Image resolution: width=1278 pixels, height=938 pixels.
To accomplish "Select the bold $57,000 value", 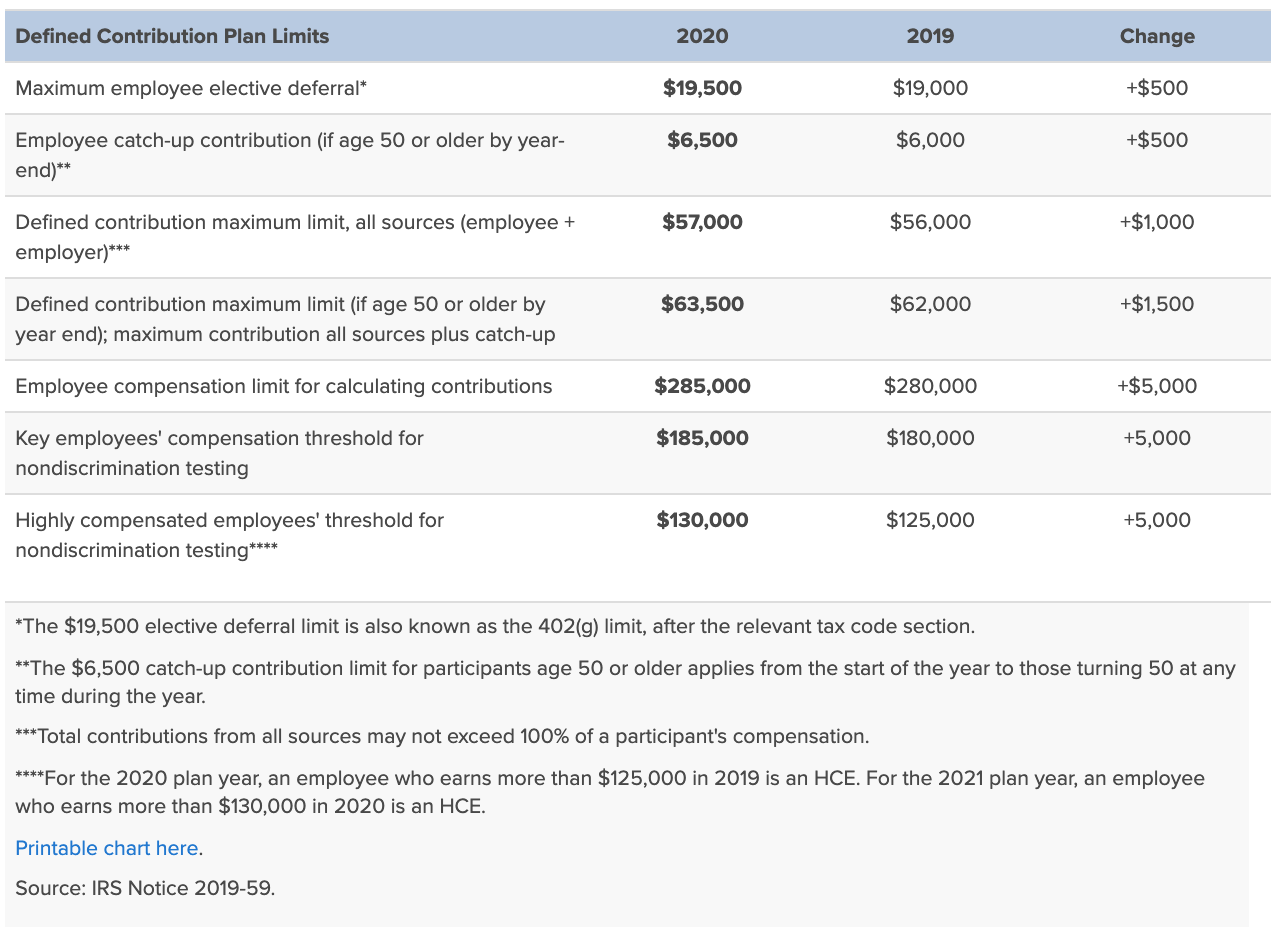I will [702, 222].
